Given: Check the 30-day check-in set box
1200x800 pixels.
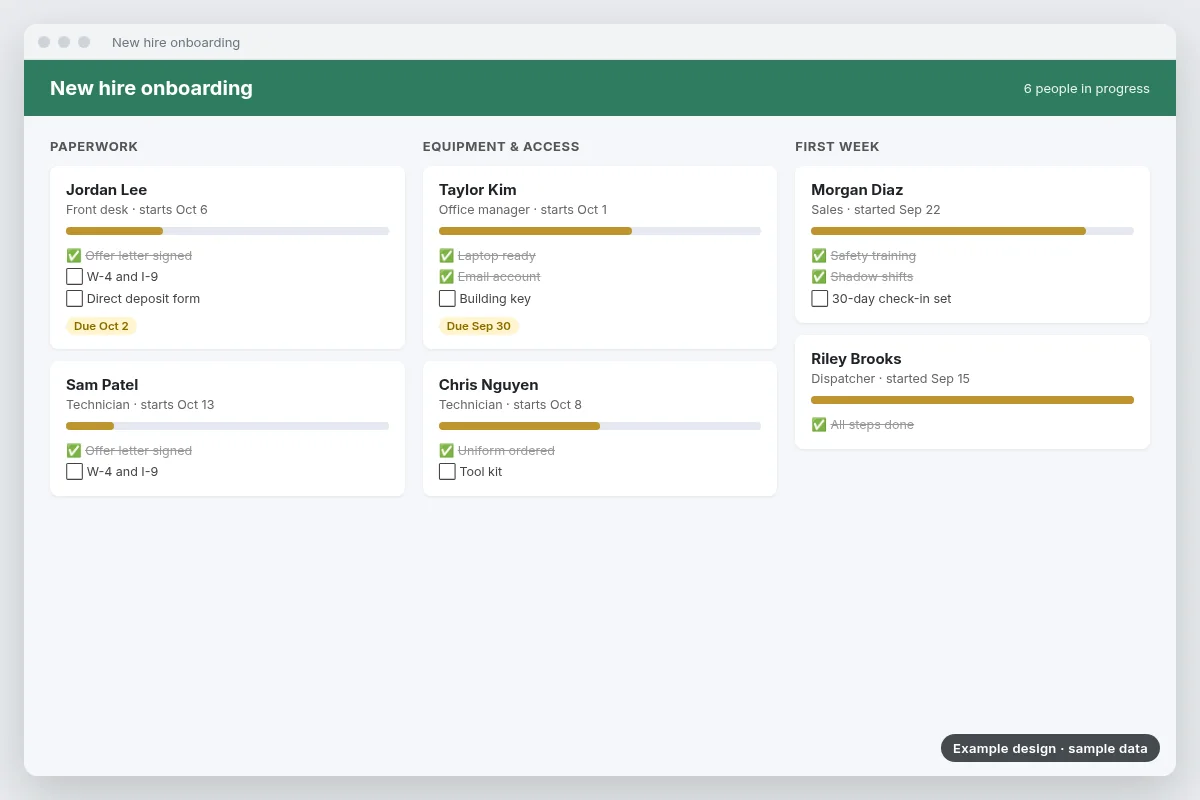Looking at the screenshot, I should pyautogui.click(x=819, y=298).
